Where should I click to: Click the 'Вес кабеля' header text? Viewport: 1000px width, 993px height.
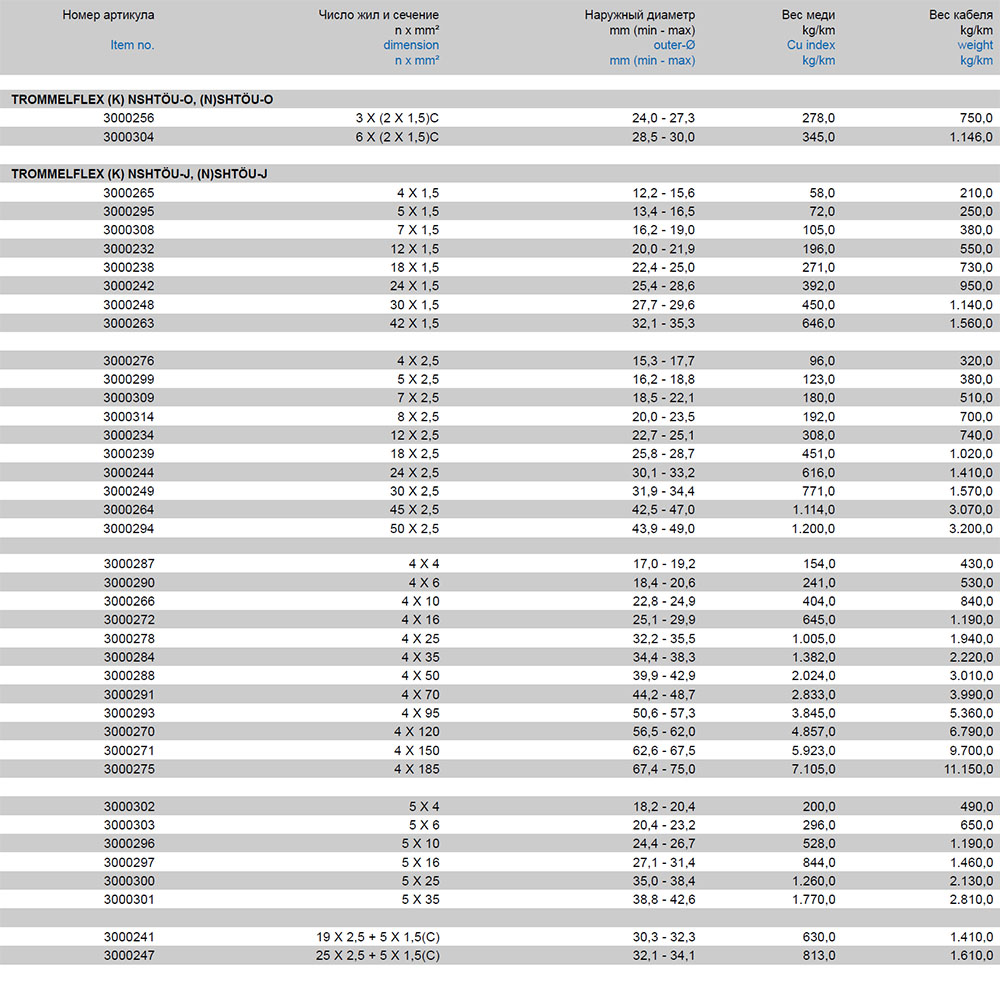960,15
